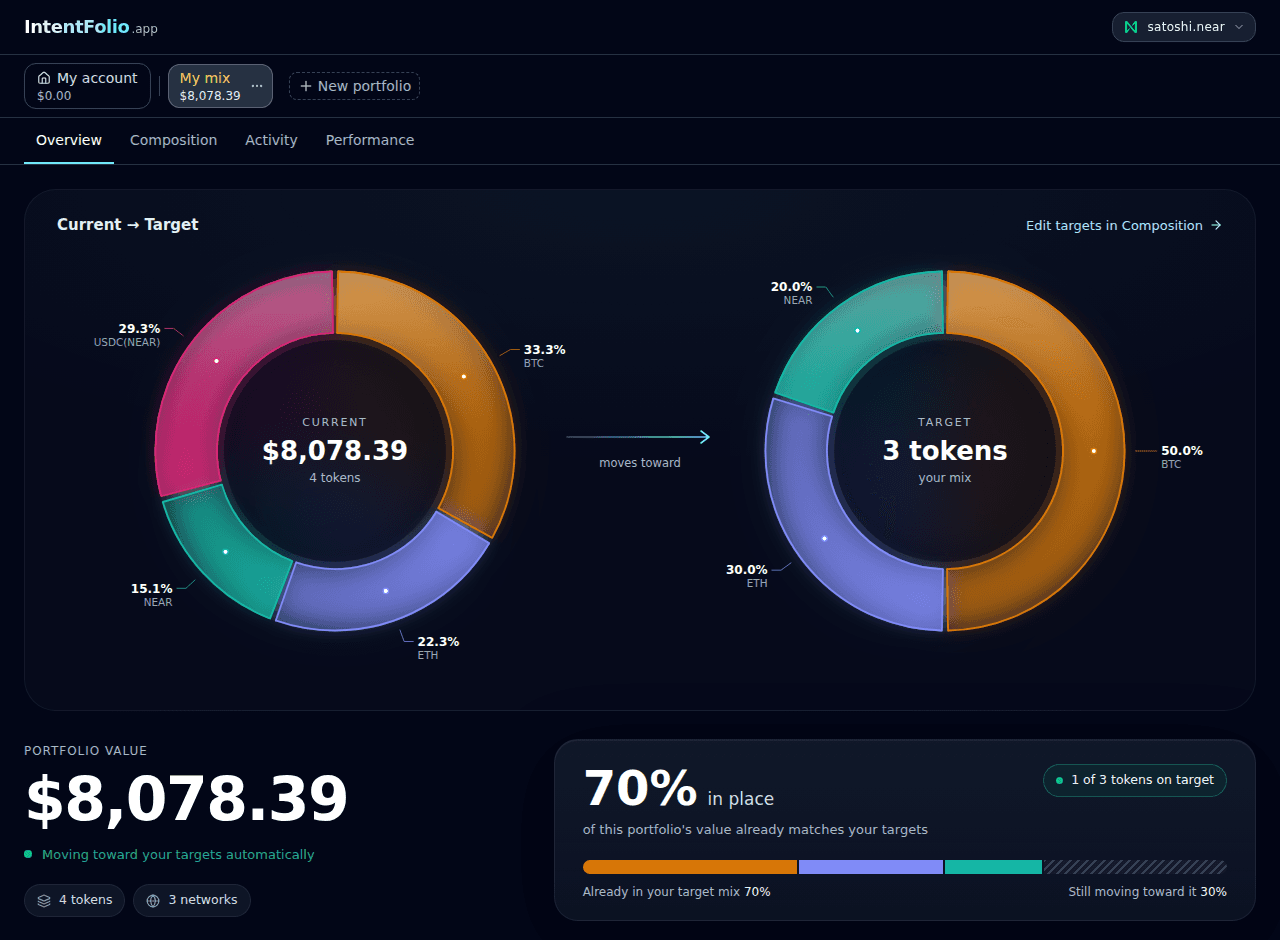Switch to the Composition tab

173,140
